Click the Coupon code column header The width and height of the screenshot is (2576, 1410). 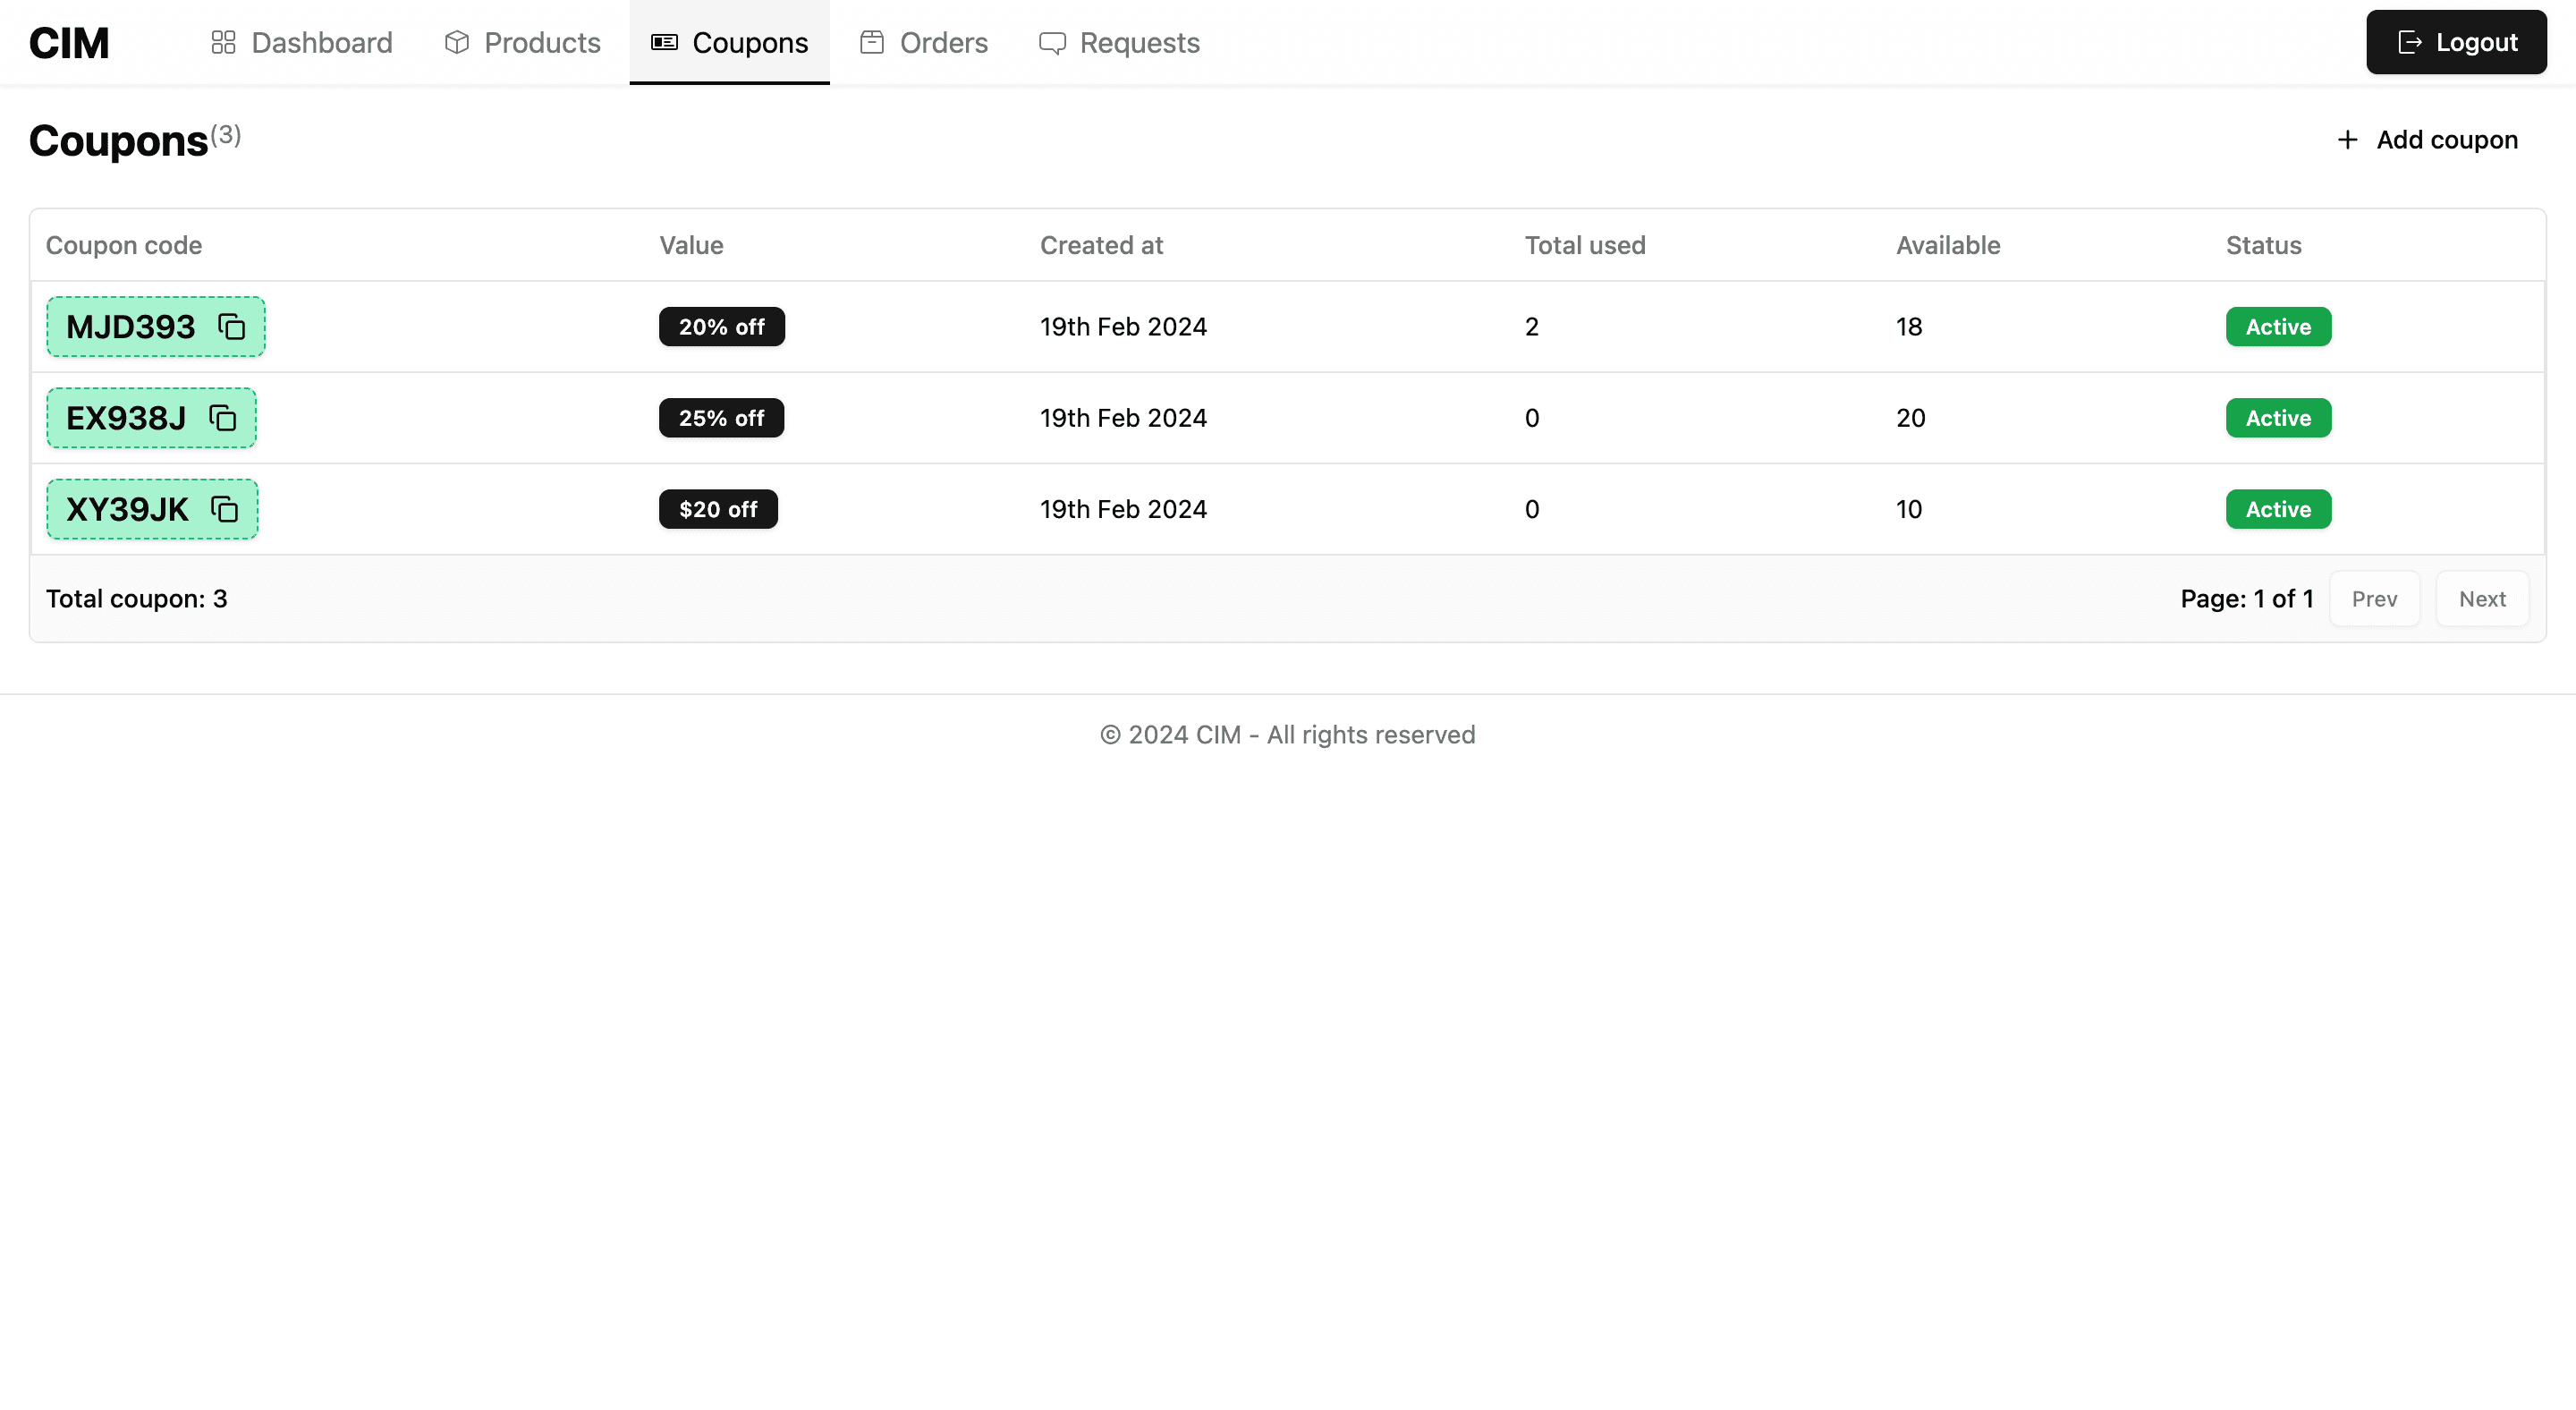(x=124, y=245)
